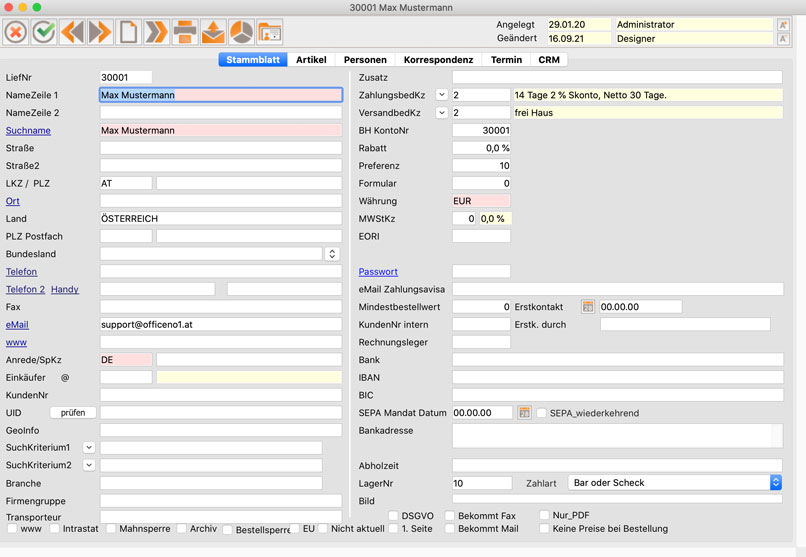806x557 pixels.
Task: Switch to the Termin tab
Action: (506, 60)
